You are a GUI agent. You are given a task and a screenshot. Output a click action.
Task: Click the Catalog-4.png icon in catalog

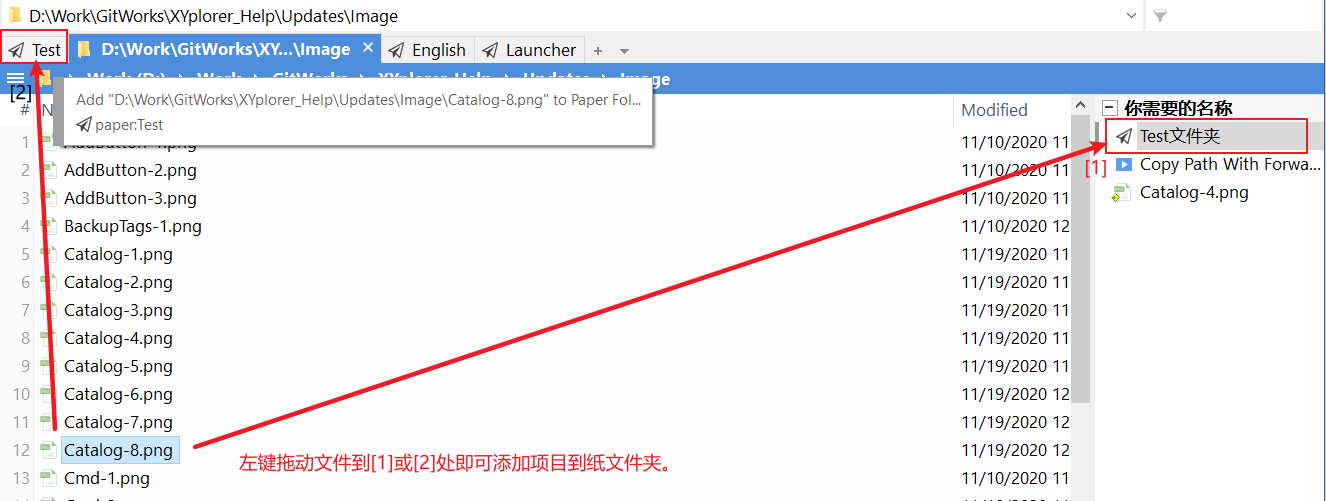tap(1123, 193)
